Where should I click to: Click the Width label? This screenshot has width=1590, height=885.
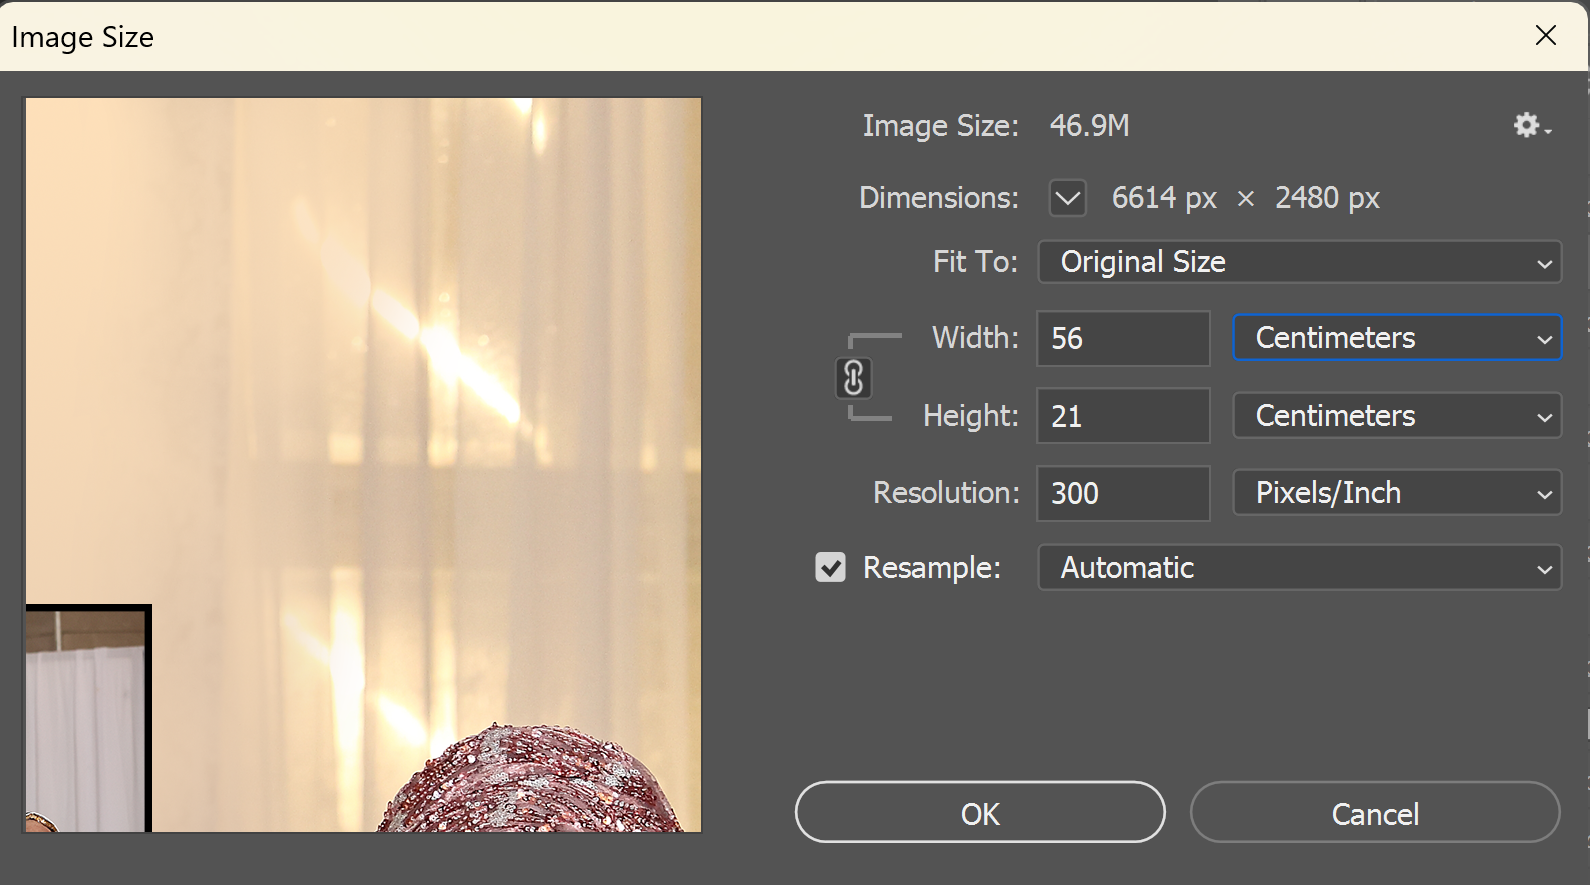click(975, 338)
